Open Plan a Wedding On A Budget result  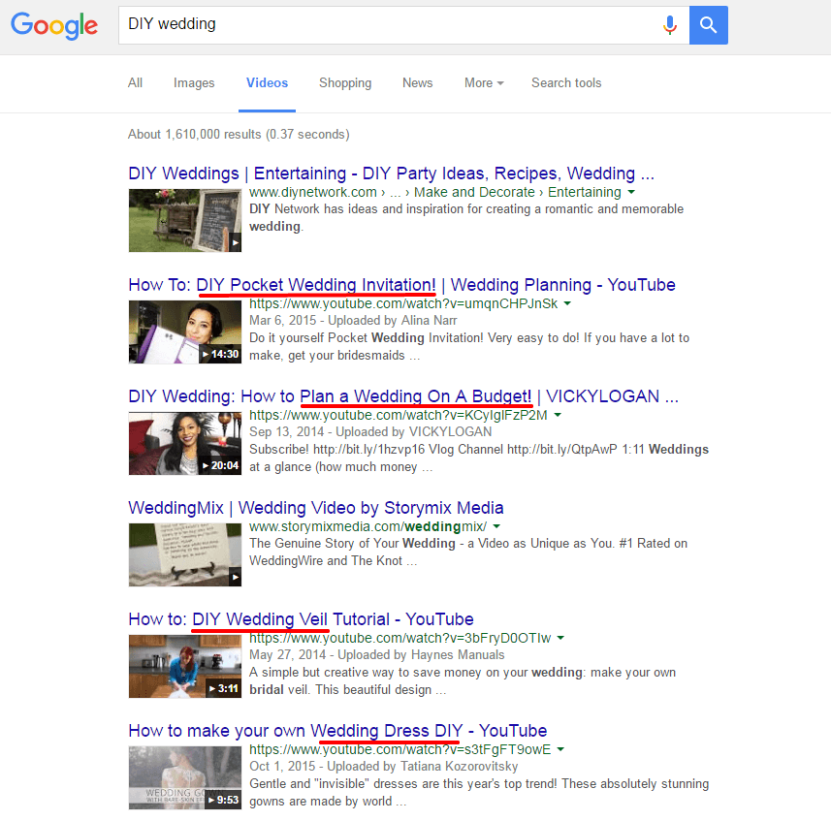[x=403, y=396]
